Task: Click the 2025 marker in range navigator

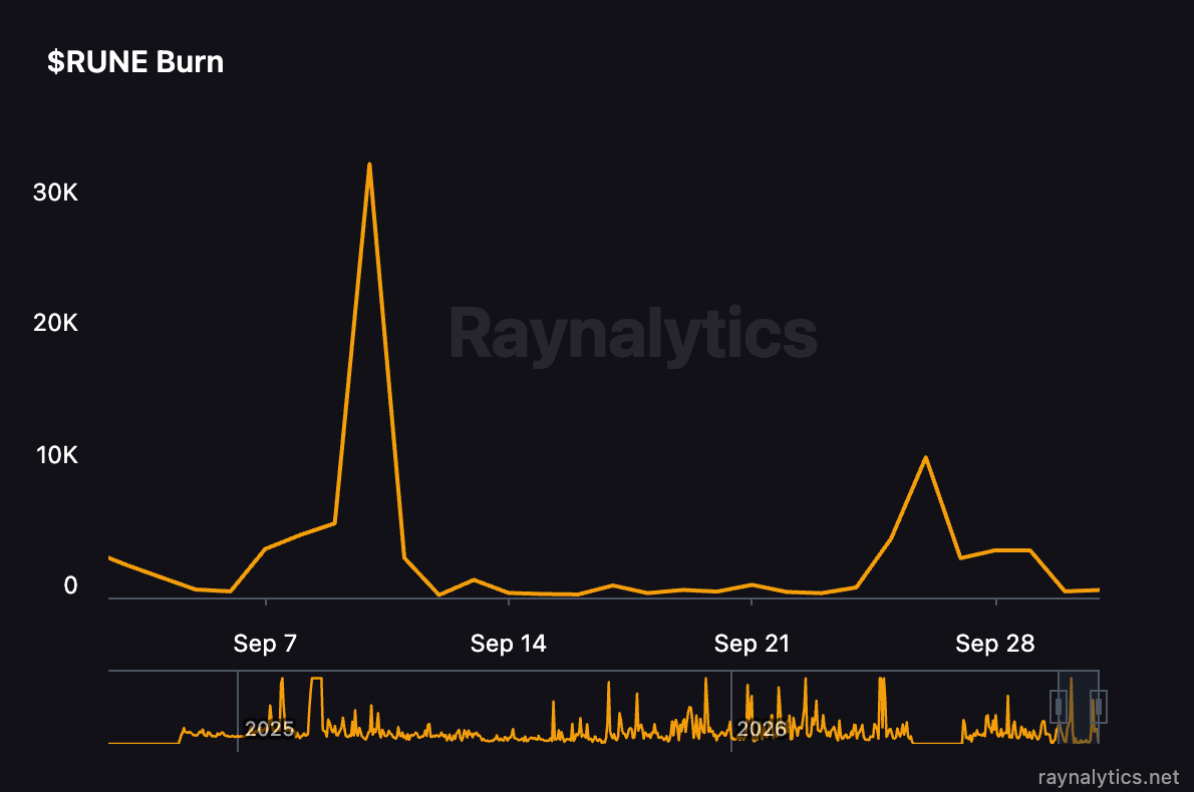Action: [x=270, y=729]
